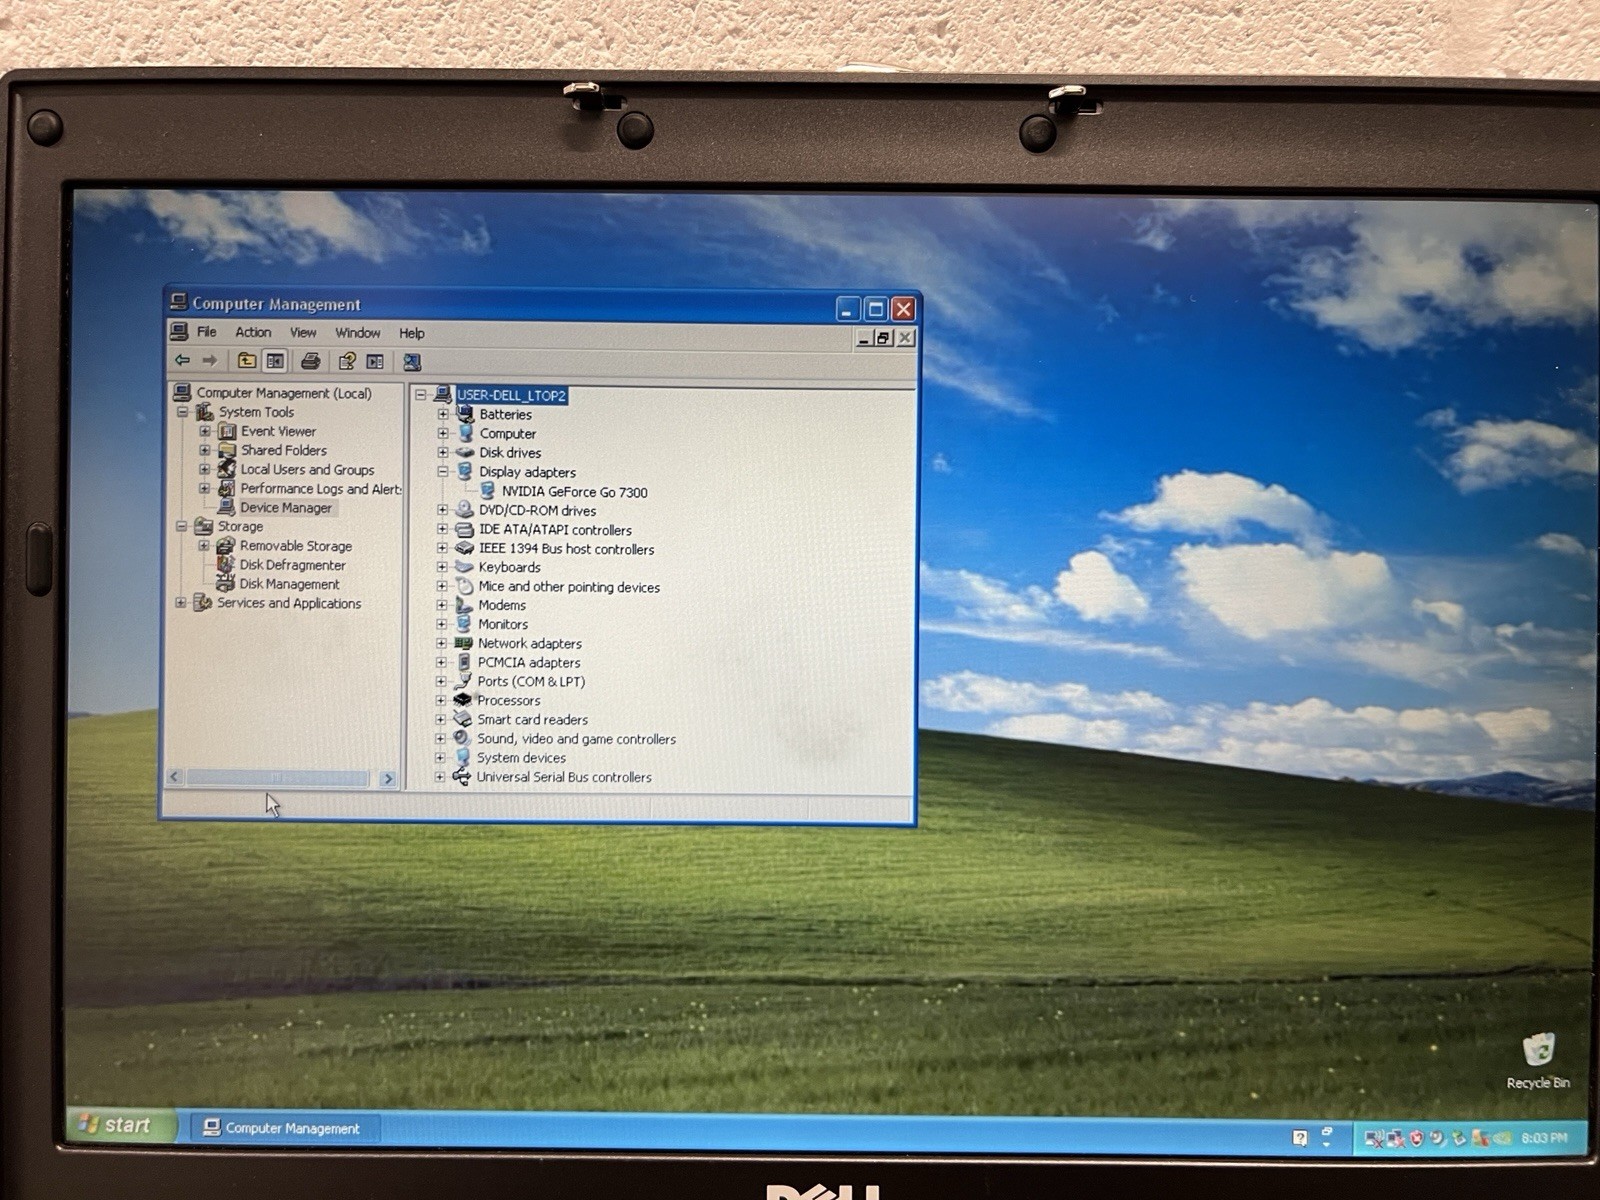Click the Processors category icon

(462, 700)
